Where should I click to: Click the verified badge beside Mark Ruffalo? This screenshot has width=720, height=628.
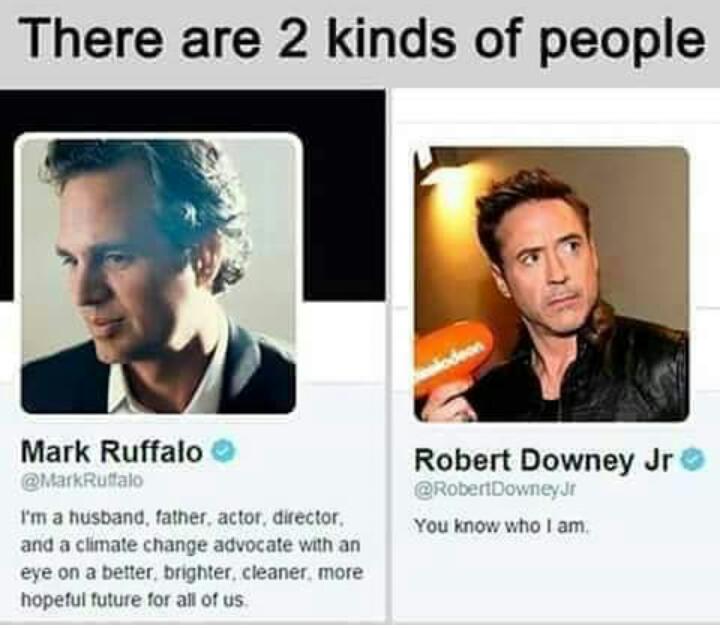coord(223,452)
